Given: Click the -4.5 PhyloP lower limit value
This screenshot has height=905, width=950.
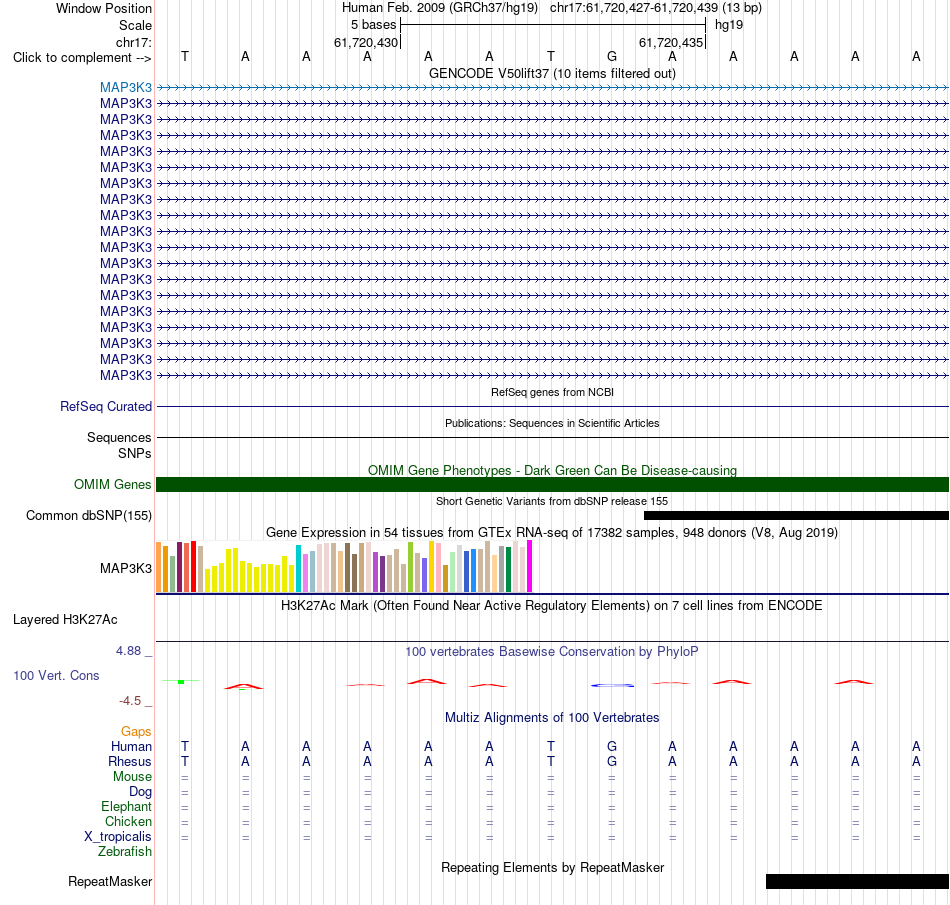Looking at the screenshot, I should pyautogui.click(x=130, y=701).
